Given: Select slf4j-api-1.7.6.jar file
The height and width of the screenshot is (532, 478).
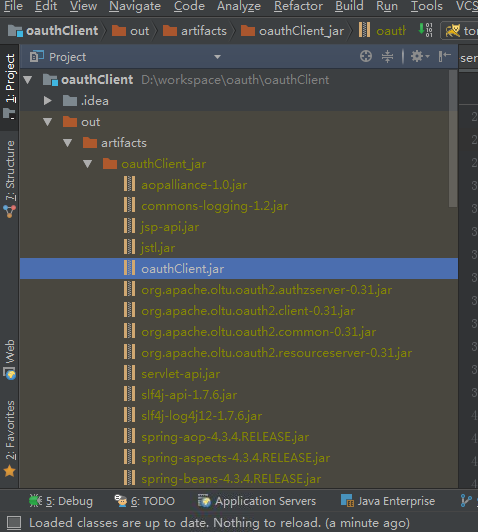Looking at the screenshot, I should [189, 395].
